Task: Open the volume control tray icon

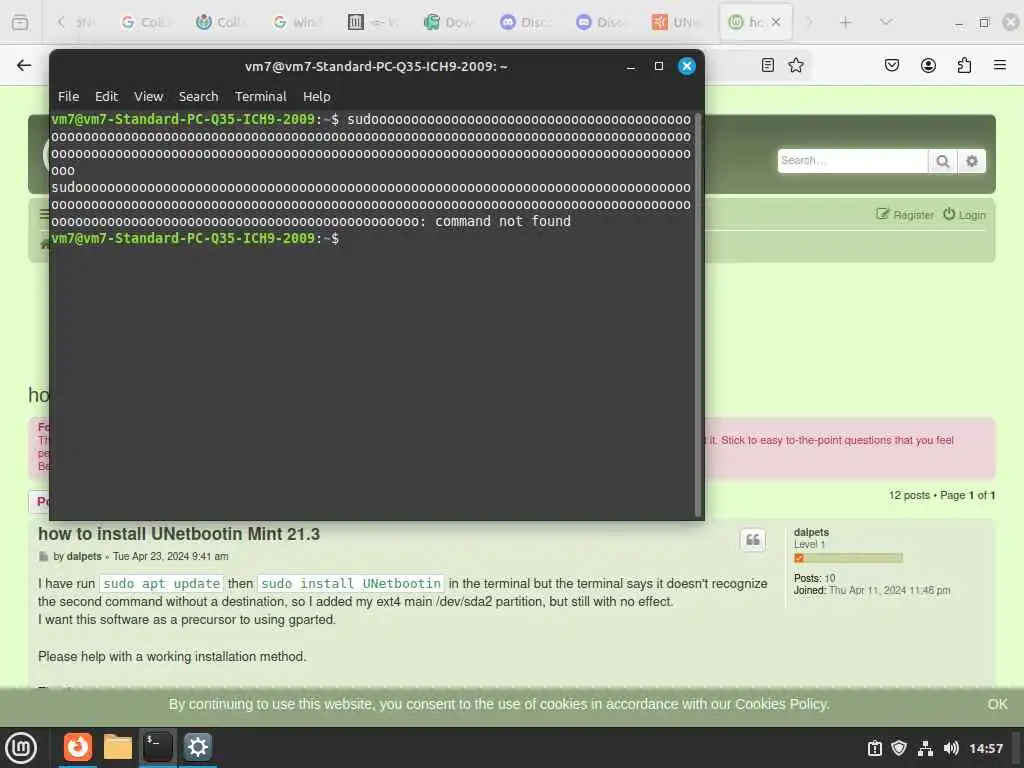Action: [951, 748]
